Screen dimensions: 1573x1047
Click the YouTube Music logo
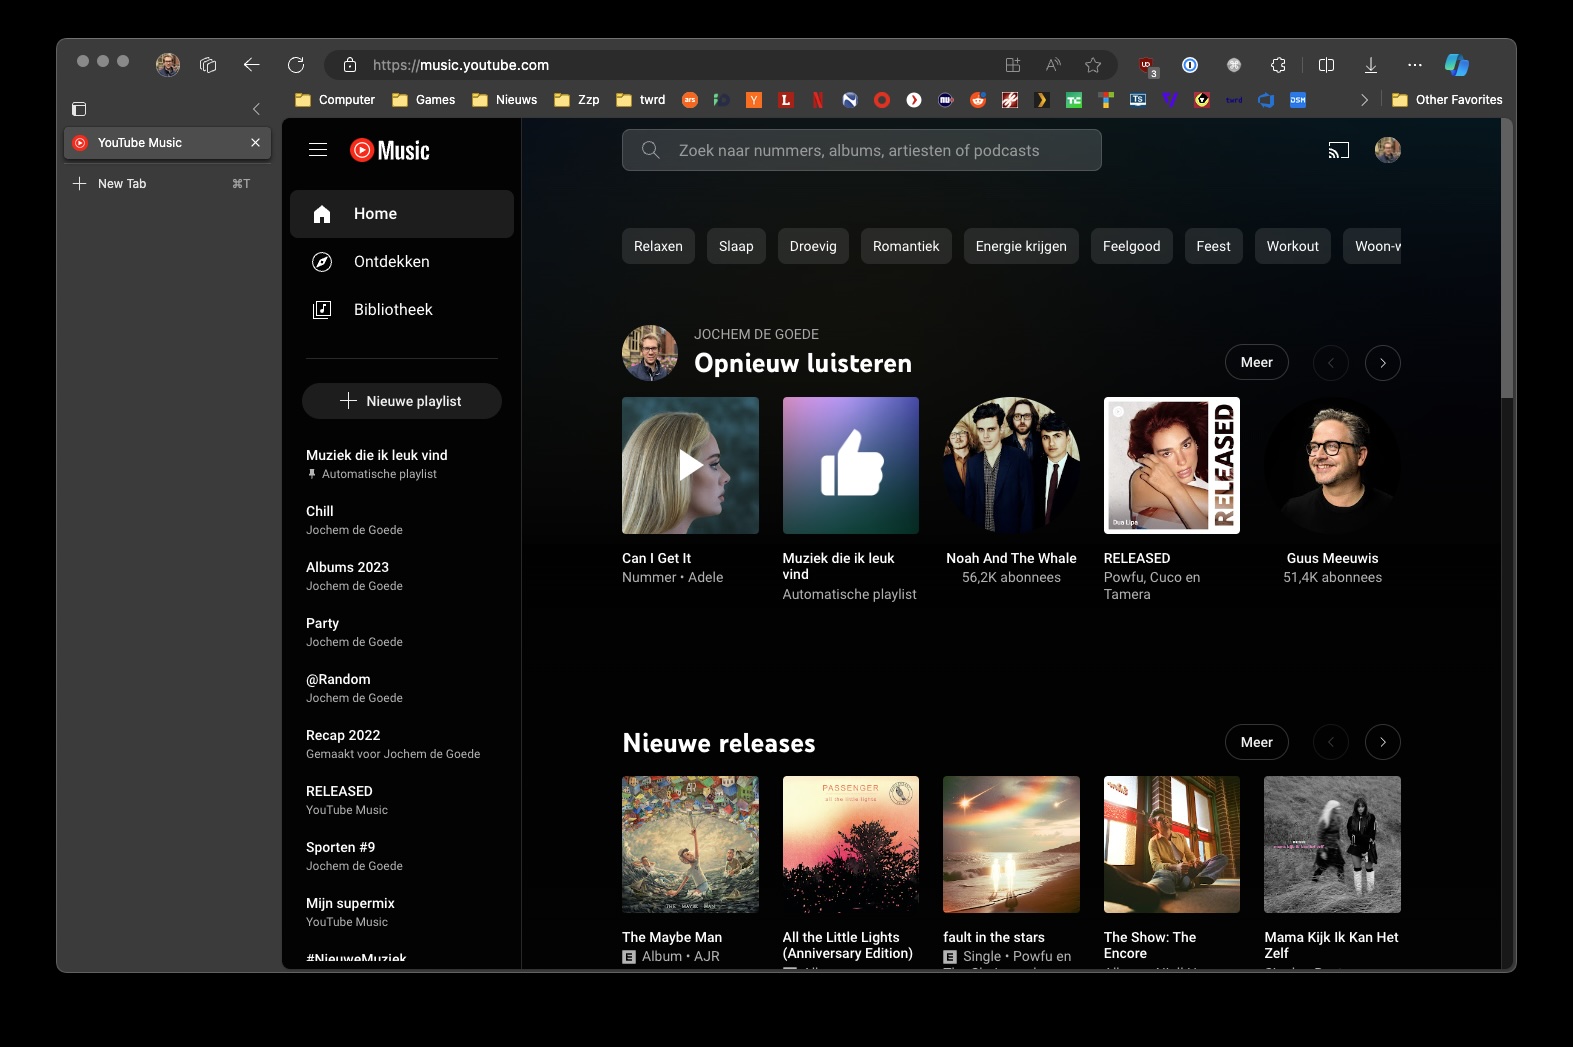(x=390, y=150)
